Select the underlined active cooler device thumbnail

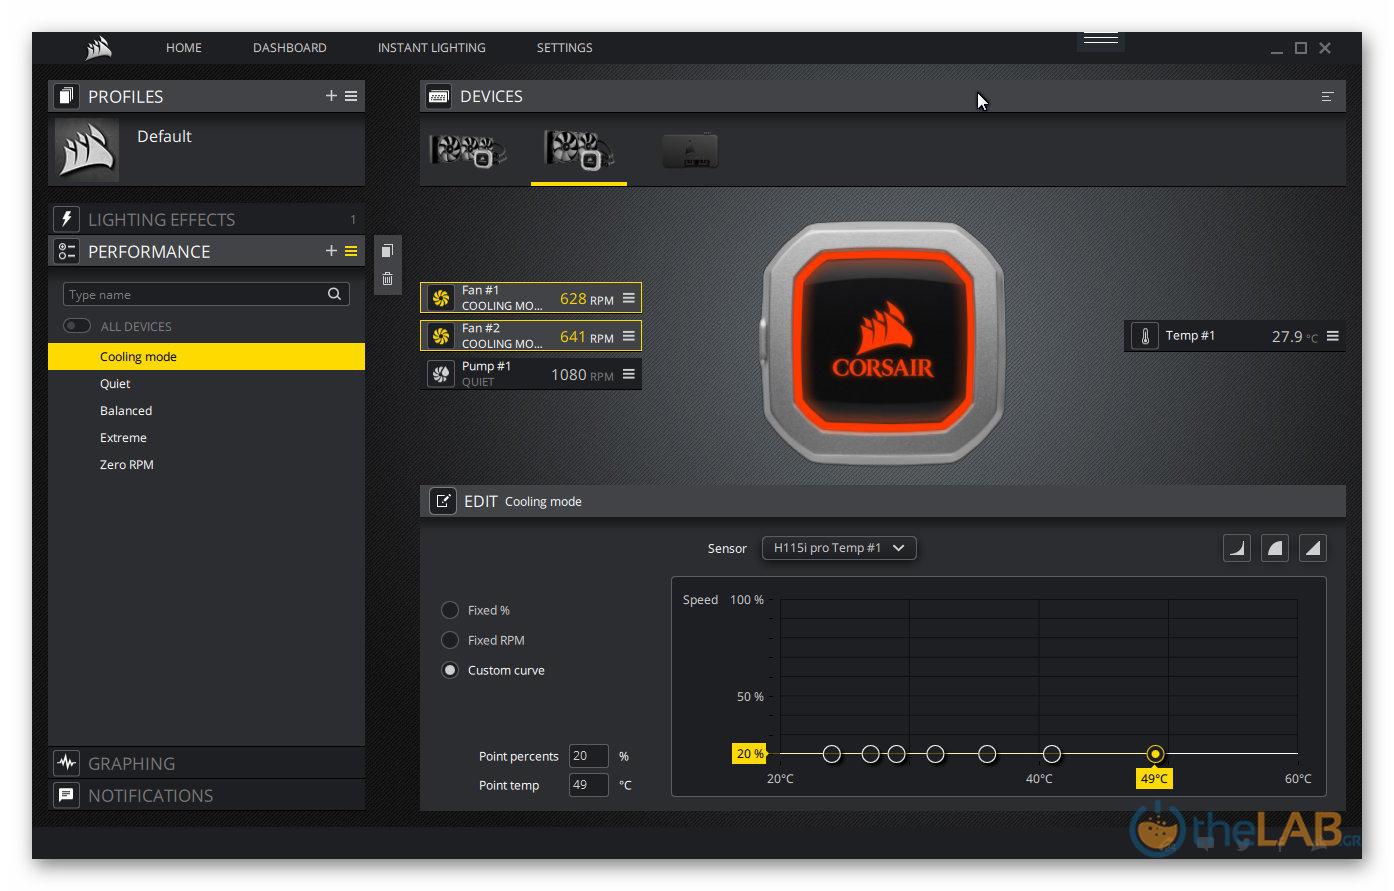[x=579, y=151]
